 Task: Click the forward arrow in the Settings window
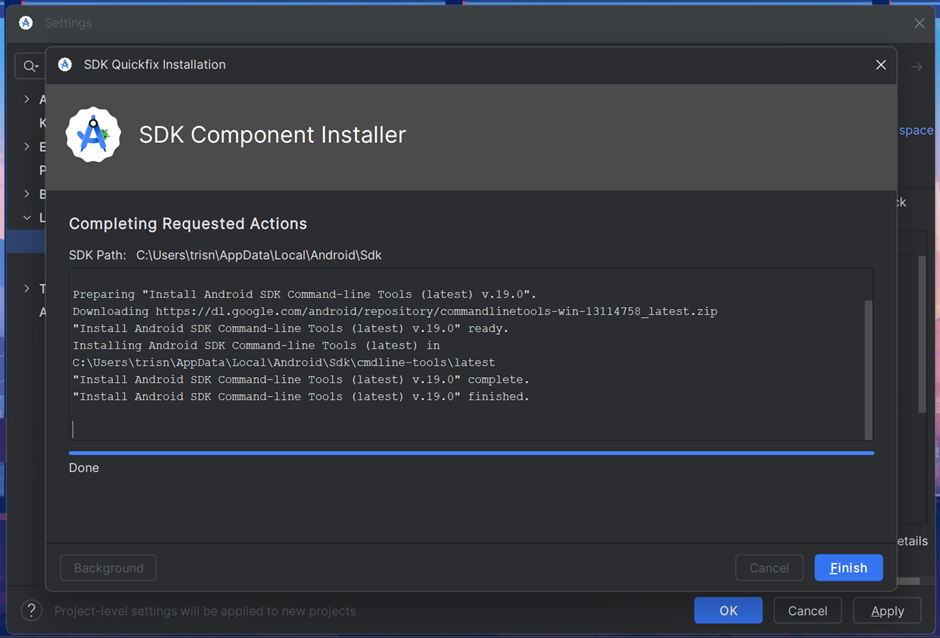917,67
